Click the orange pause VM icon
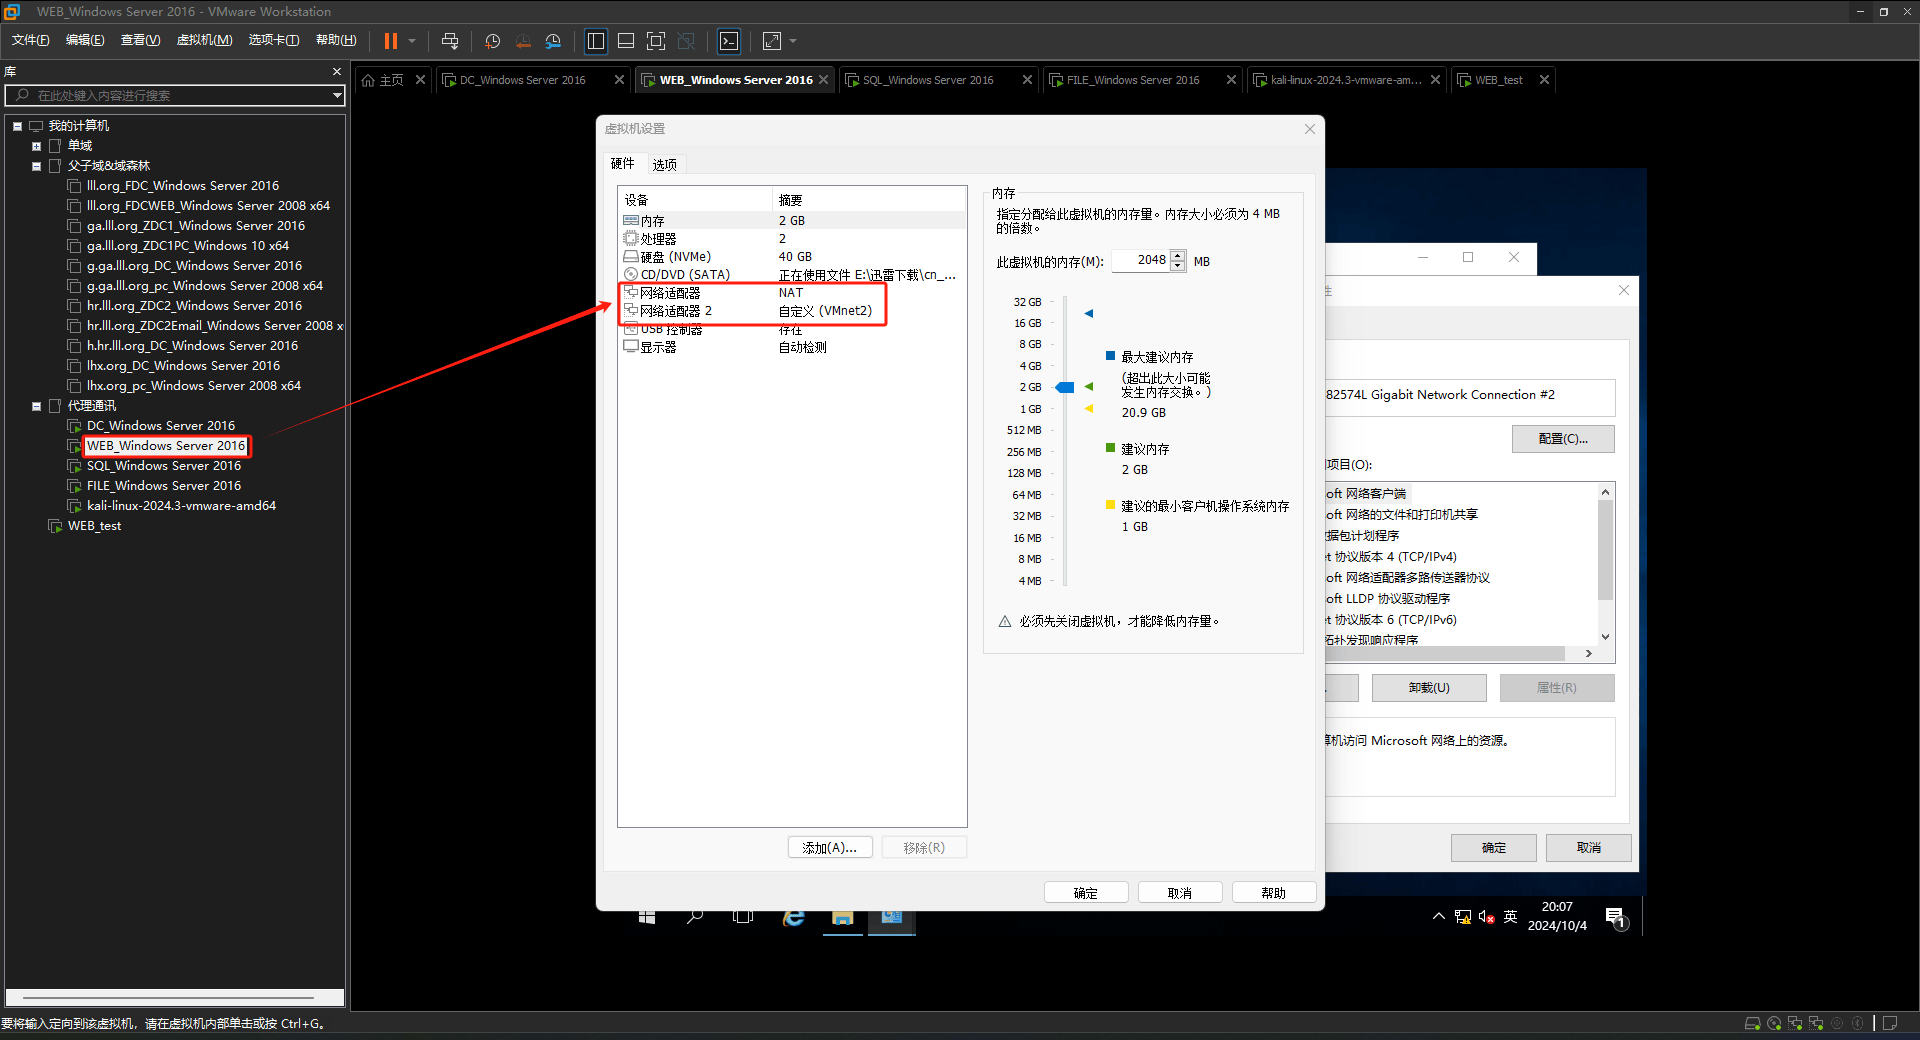1920x1040 pixels. pyautogui.click(x=391, y=41)
